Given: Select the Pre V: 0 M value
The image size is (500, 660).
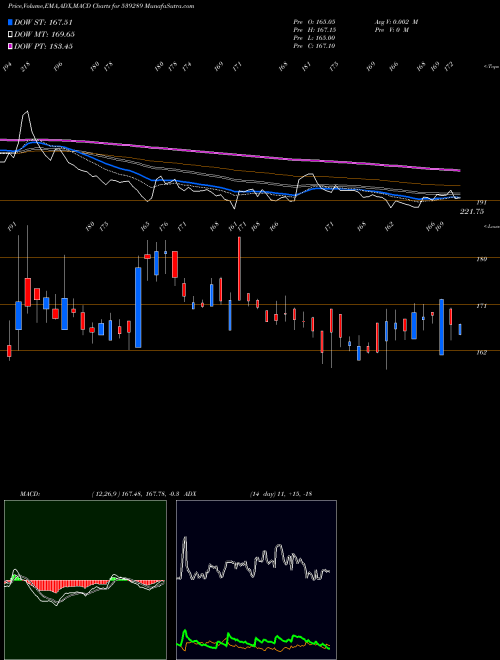Looking at the screenshot, I should (391, 30).
